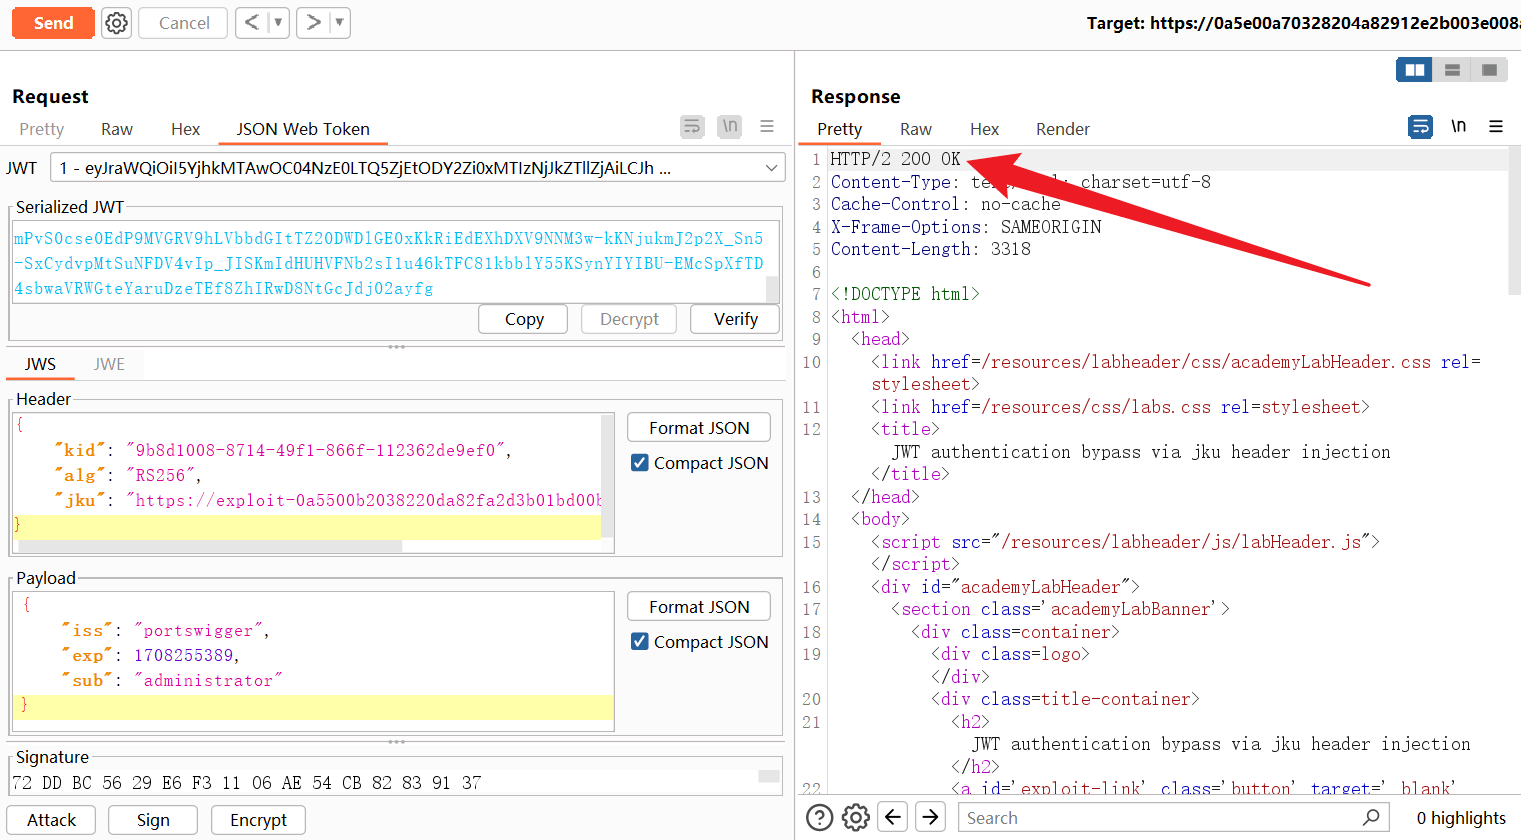Show non-printable characters in Response panel

[1459, 126]
